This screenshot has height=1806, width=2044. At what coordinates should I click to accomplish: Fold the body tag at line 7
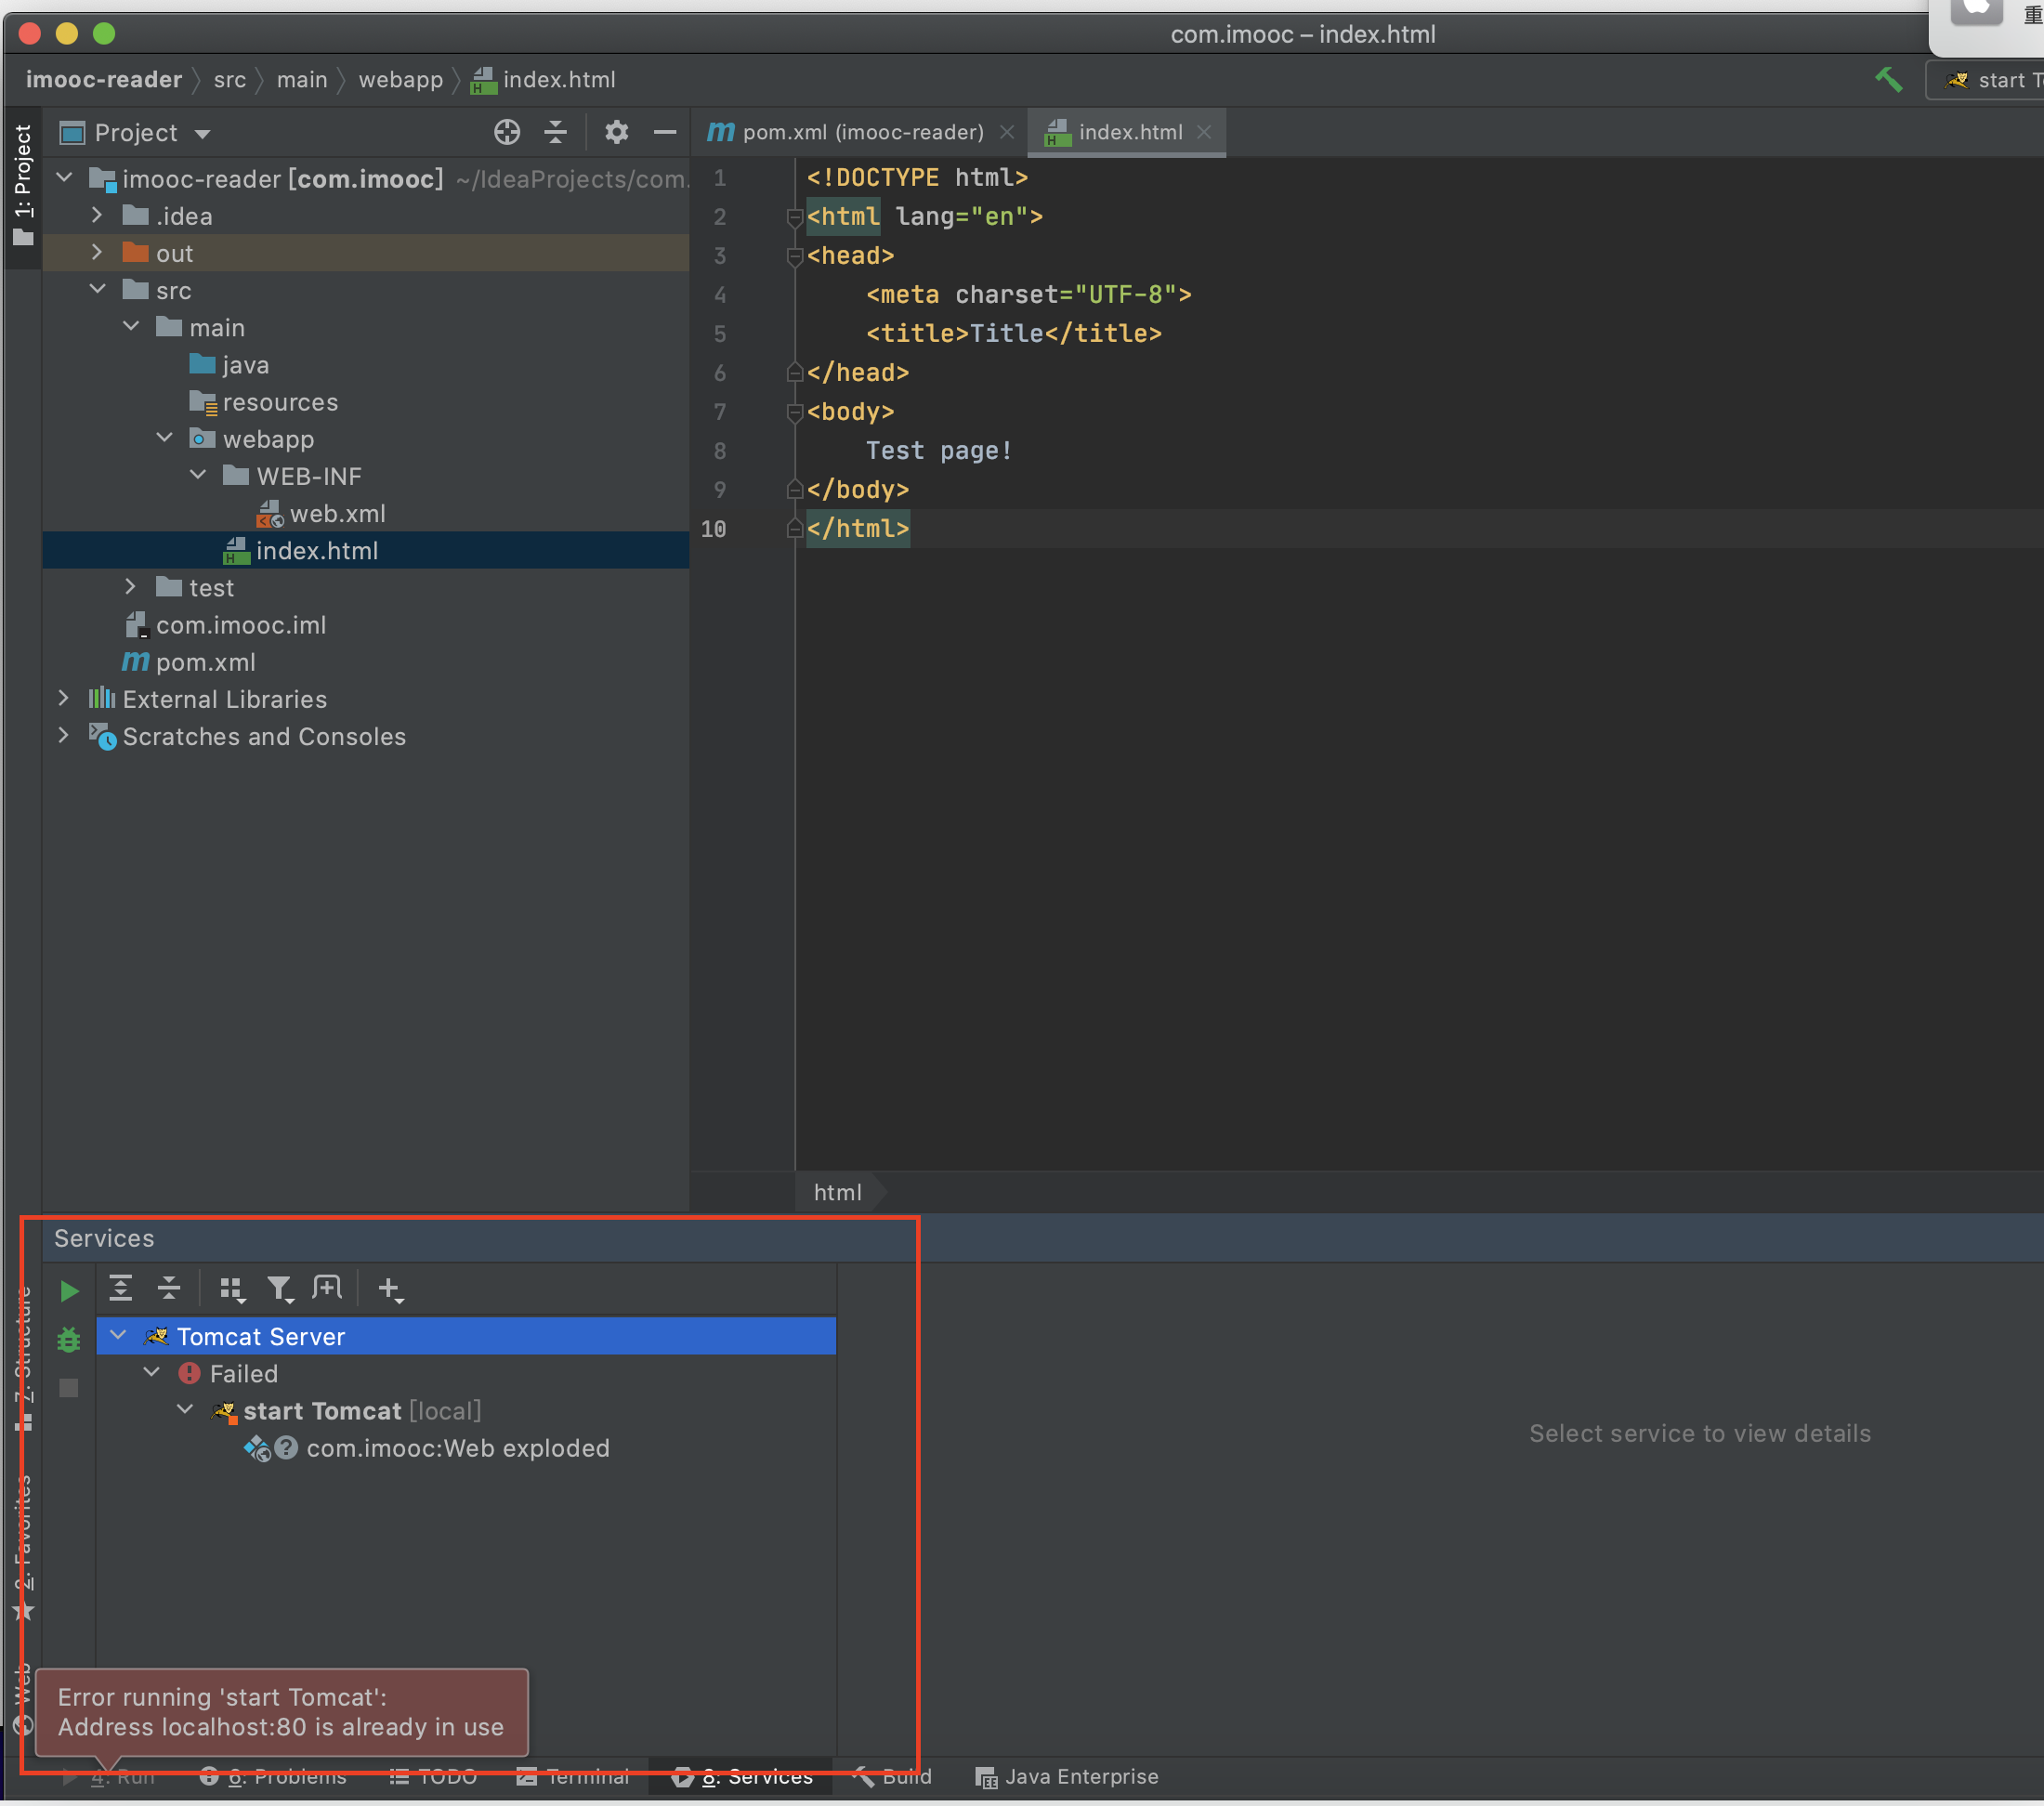pos(795,412)
